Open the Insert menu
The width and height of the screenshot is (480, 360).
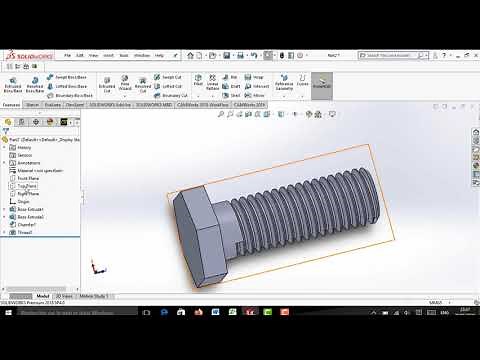pos(109,55)
